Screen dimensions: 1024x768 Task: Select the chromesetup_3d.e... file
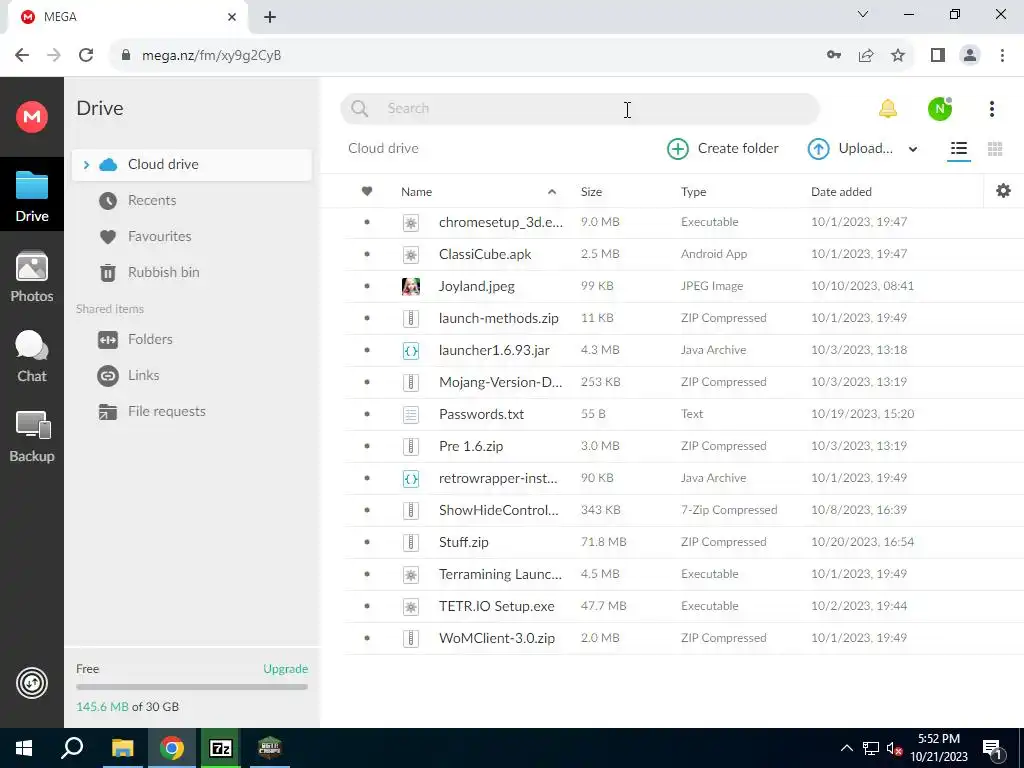[x=684, y=223]
